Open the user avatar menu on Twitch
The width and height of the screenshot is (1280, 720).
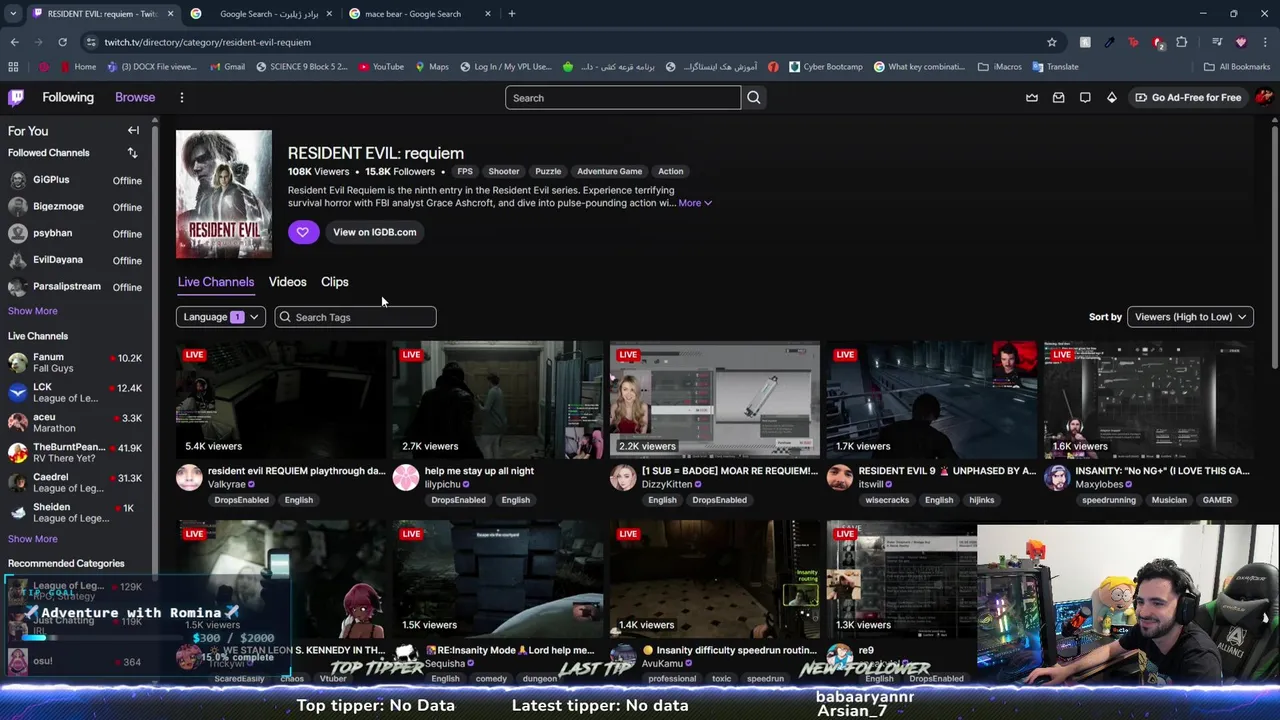point(1264,97)
